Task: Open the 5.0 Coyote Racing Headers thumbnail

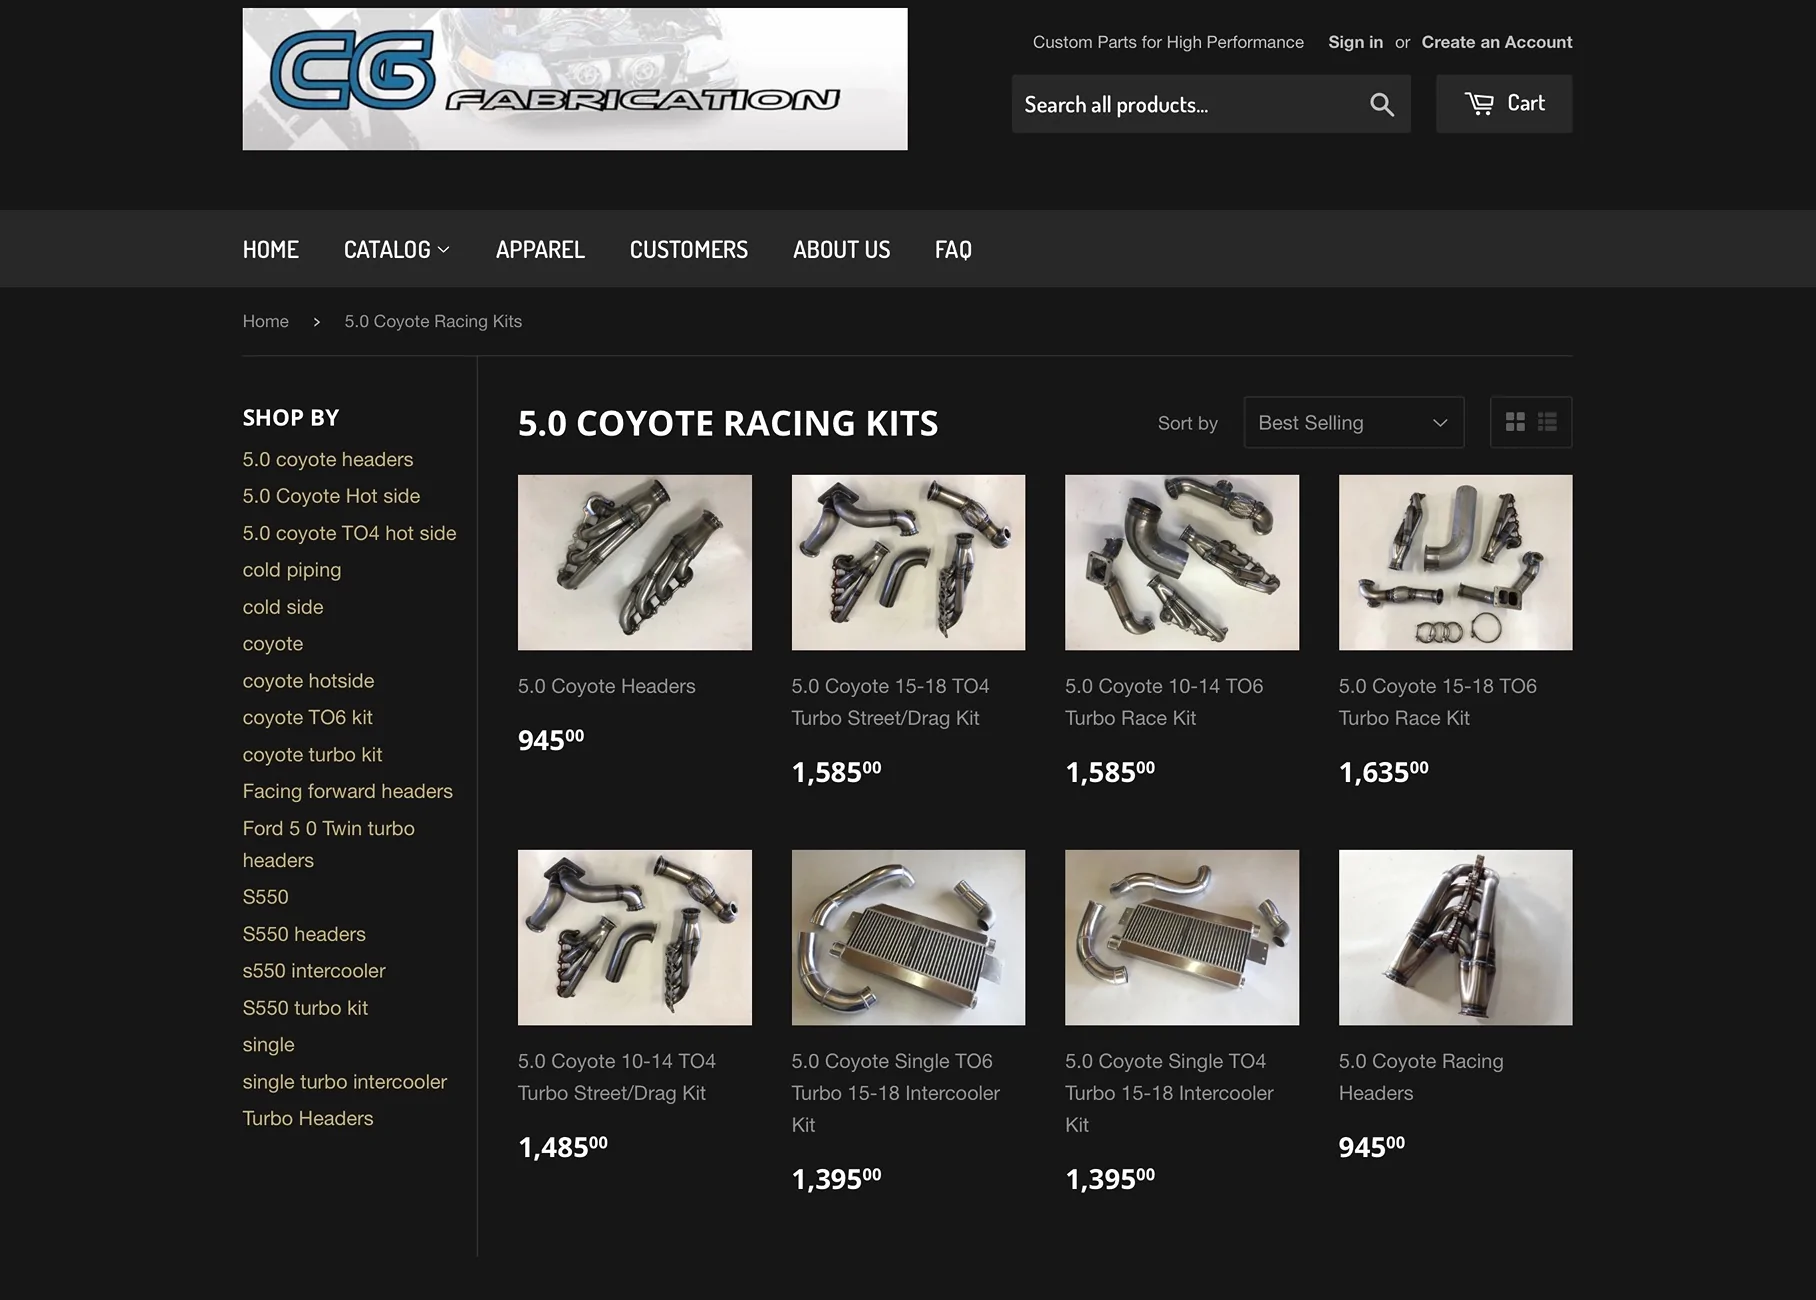Action: pos(1456,937)
